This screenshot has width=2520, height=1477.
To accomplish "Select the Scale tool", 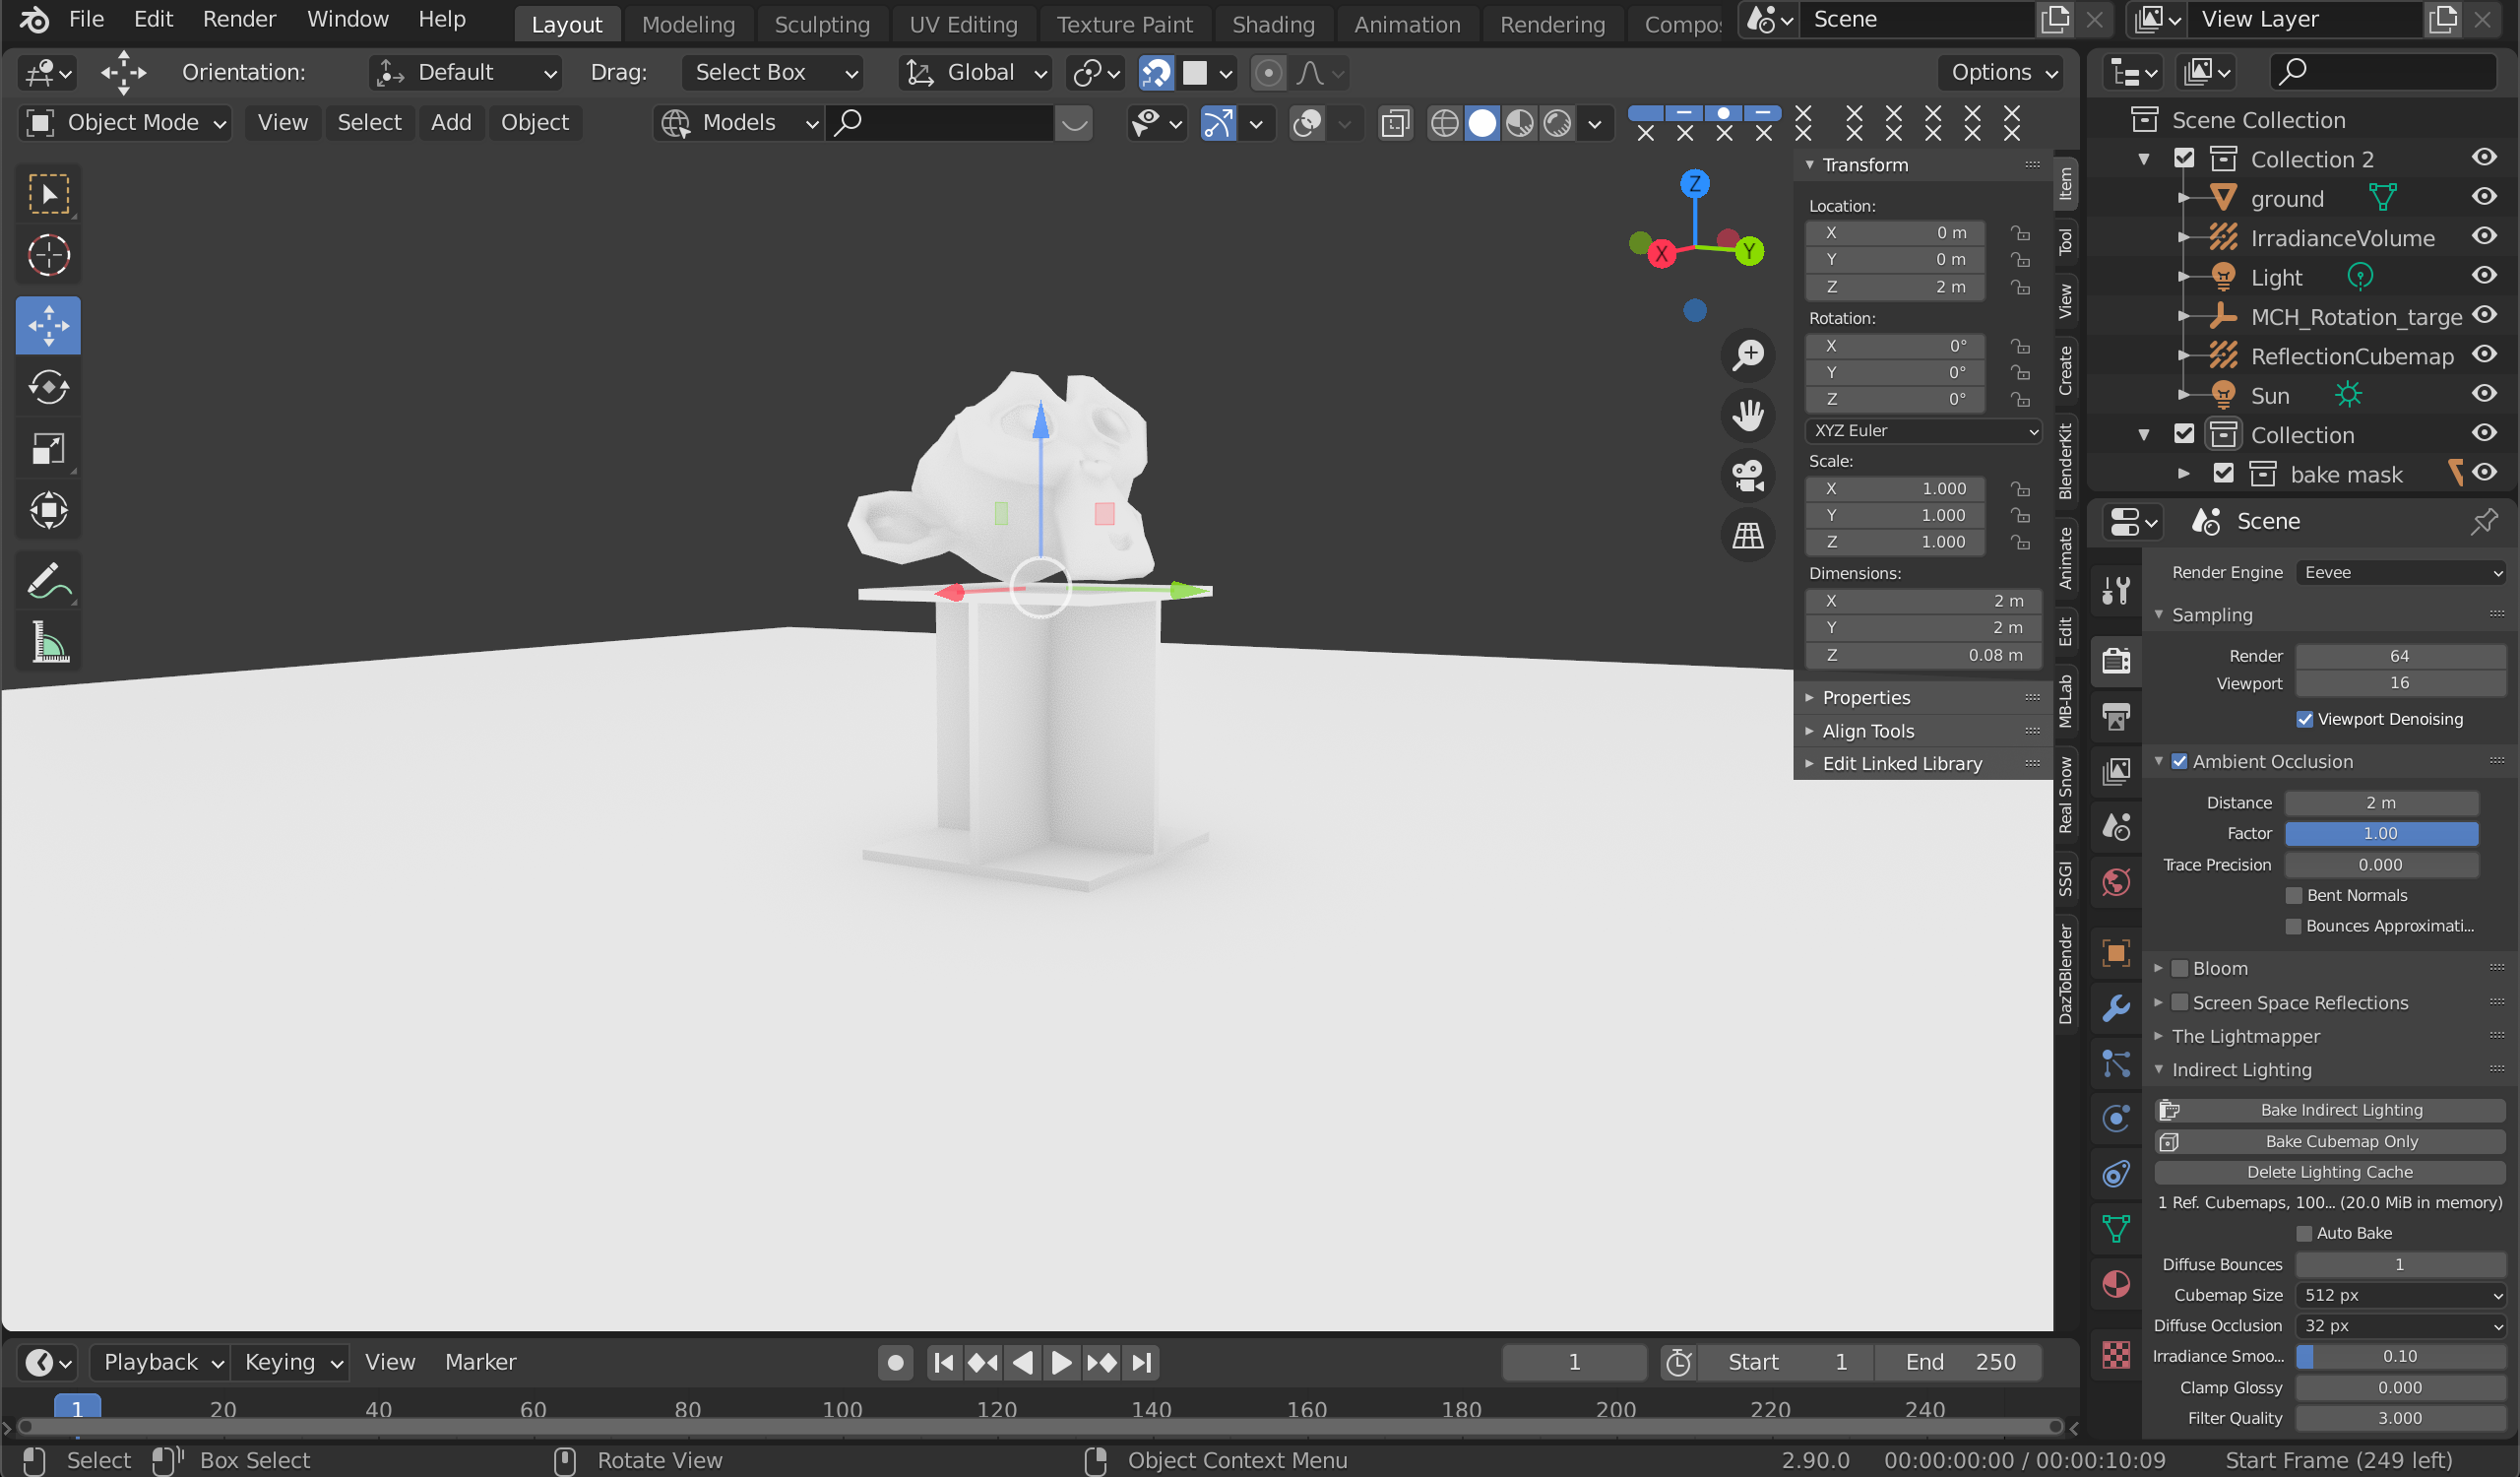I will pos(47,448).
